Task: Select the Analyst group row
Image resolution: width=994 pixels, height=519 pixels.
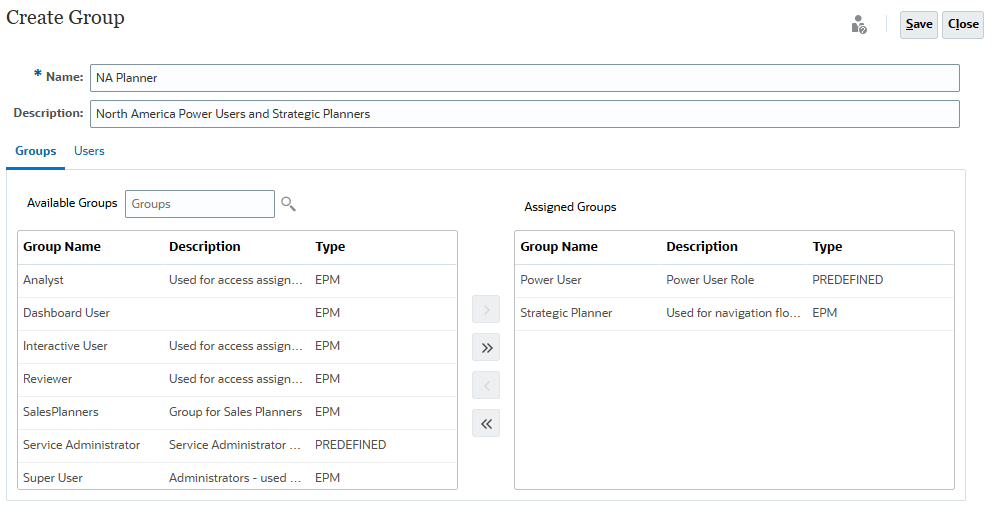Action: (44, 280)
